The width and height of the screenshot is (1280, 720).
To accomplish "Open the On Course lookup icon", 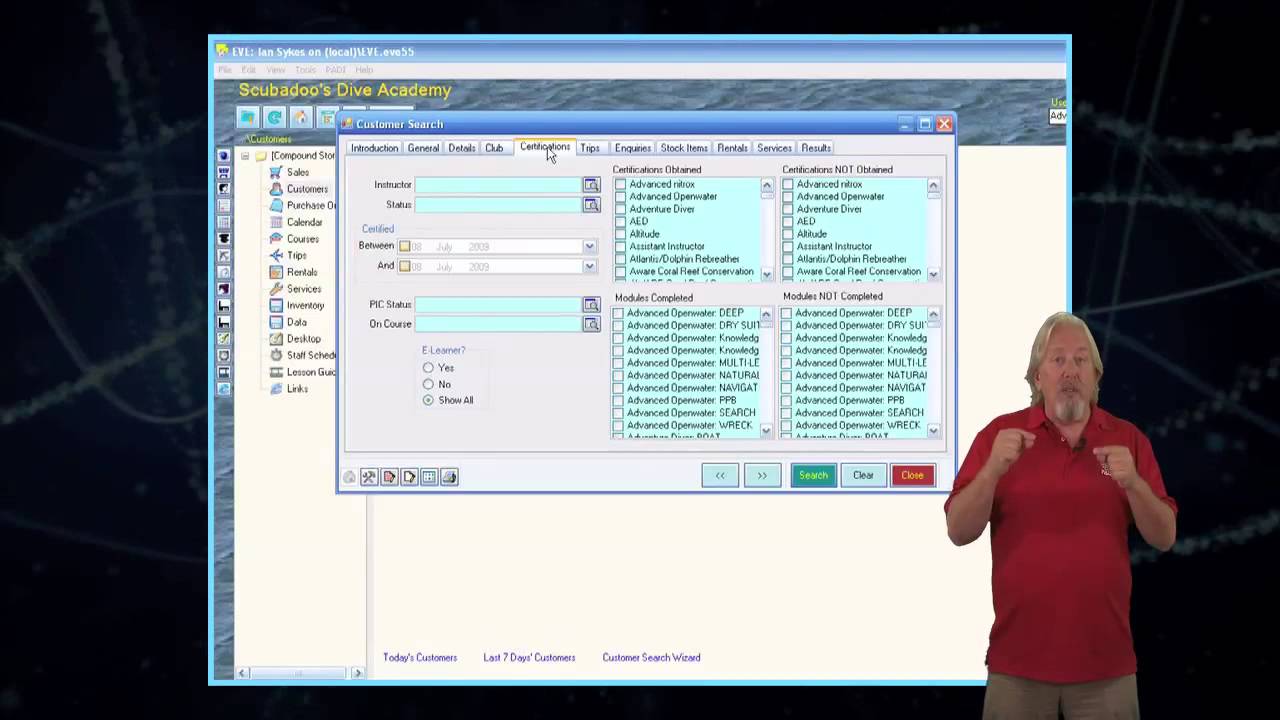I will 591,324.
